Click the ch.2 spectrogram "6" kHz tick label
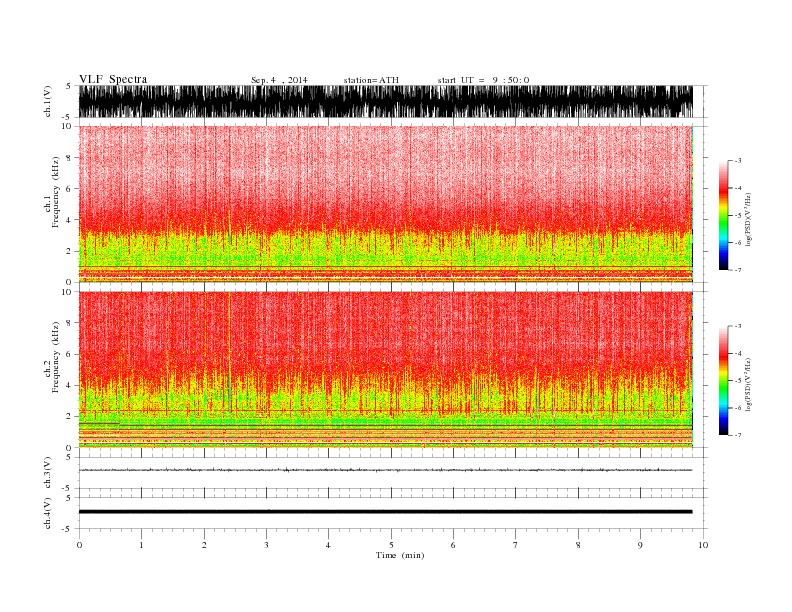792x612 pixels. pos(69,354)
